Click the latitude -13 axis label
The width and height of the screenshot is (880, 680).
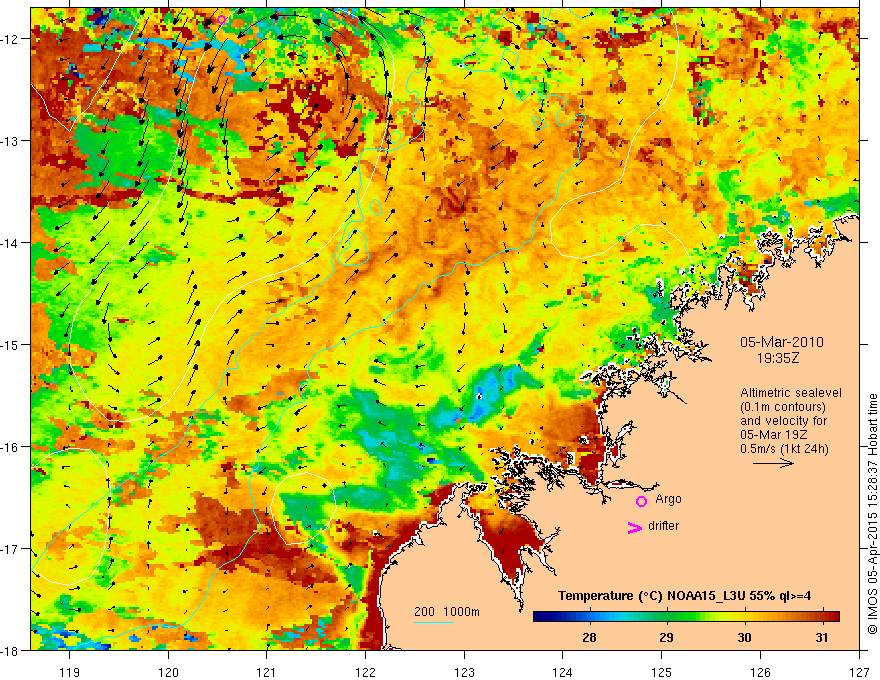tap(10, 141)
